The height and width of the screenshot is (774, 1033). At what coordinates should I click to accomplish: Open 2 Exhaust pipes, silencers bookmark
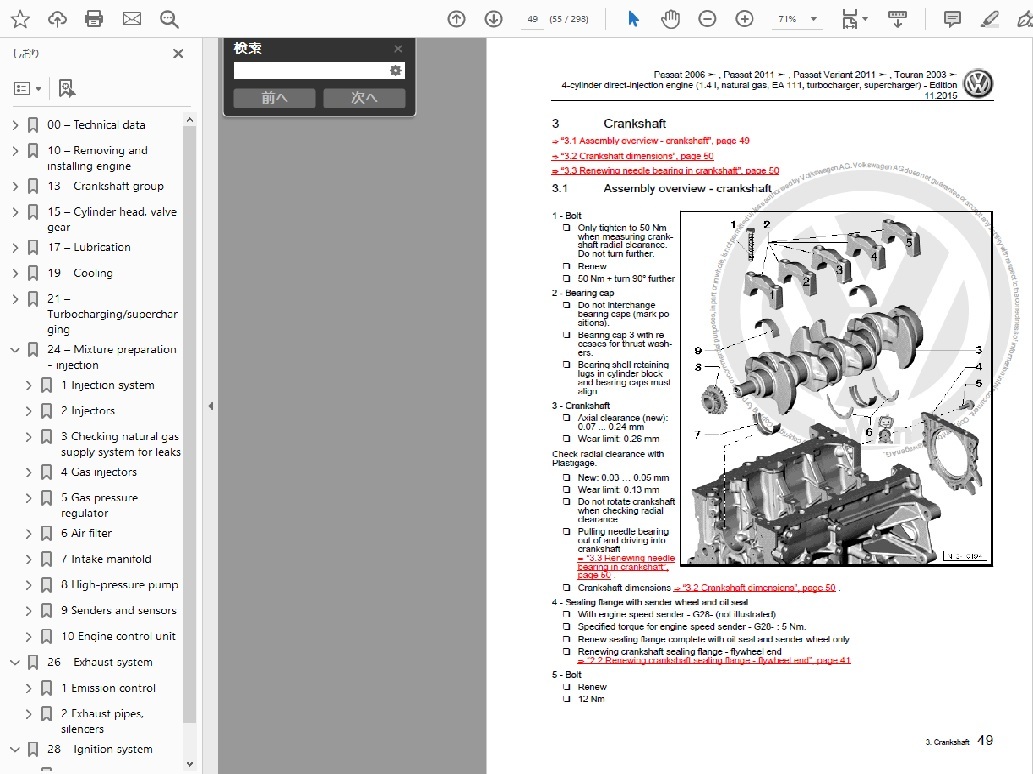pos(102,722)
